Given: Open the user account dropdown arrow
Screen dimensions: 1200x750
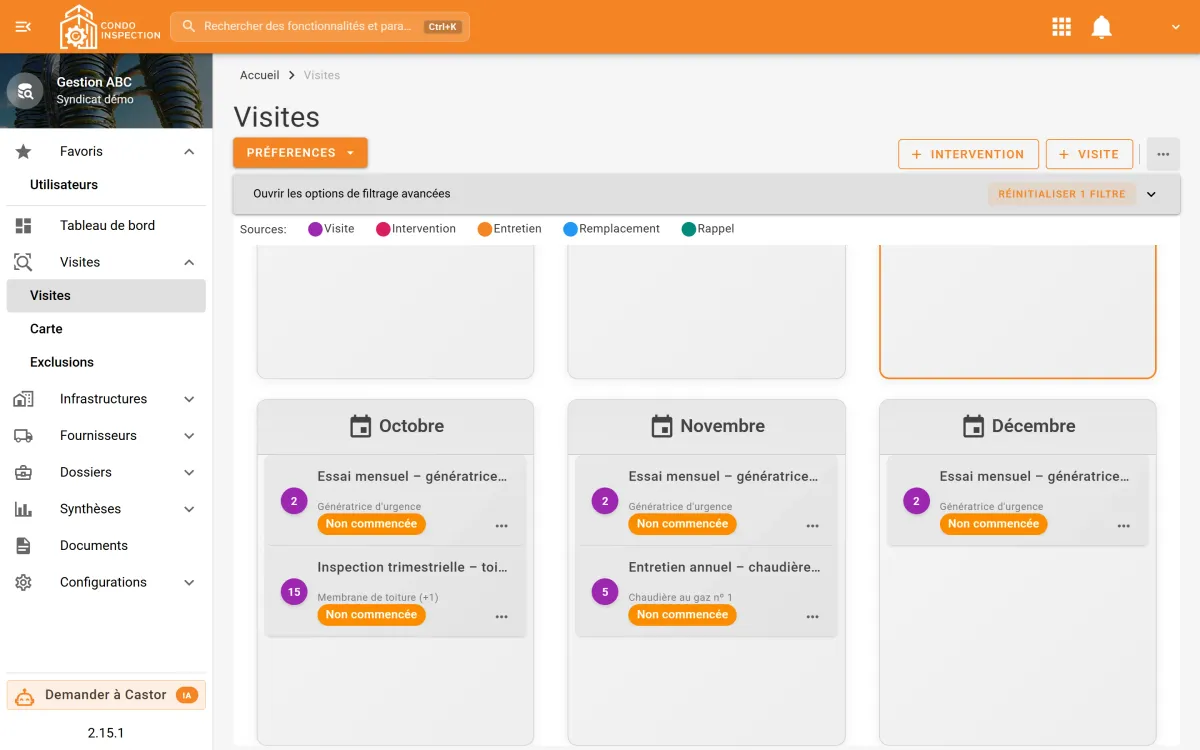Looking at the screenshot, I should pos(1176,27).
